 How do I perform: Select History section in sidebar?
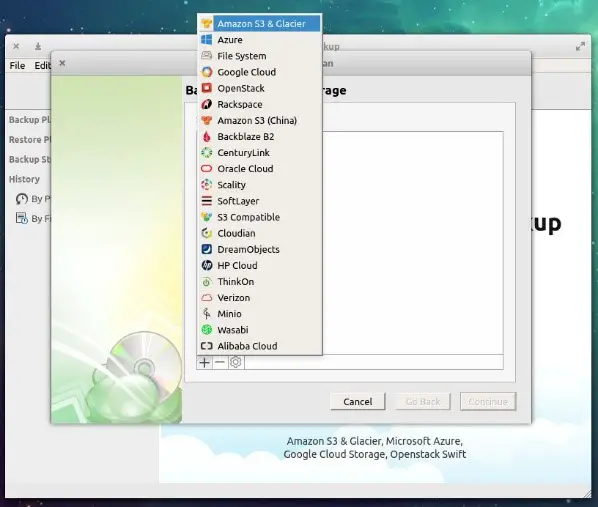tap(24, 179)
